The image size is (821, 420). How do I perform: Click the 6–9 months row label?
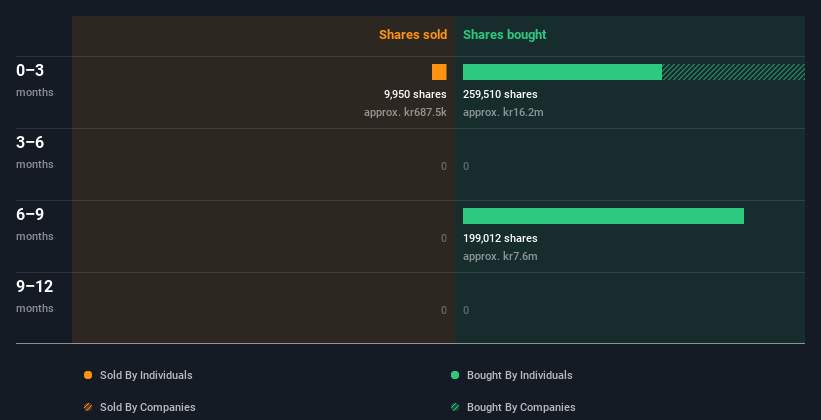[x=35, y=224]
